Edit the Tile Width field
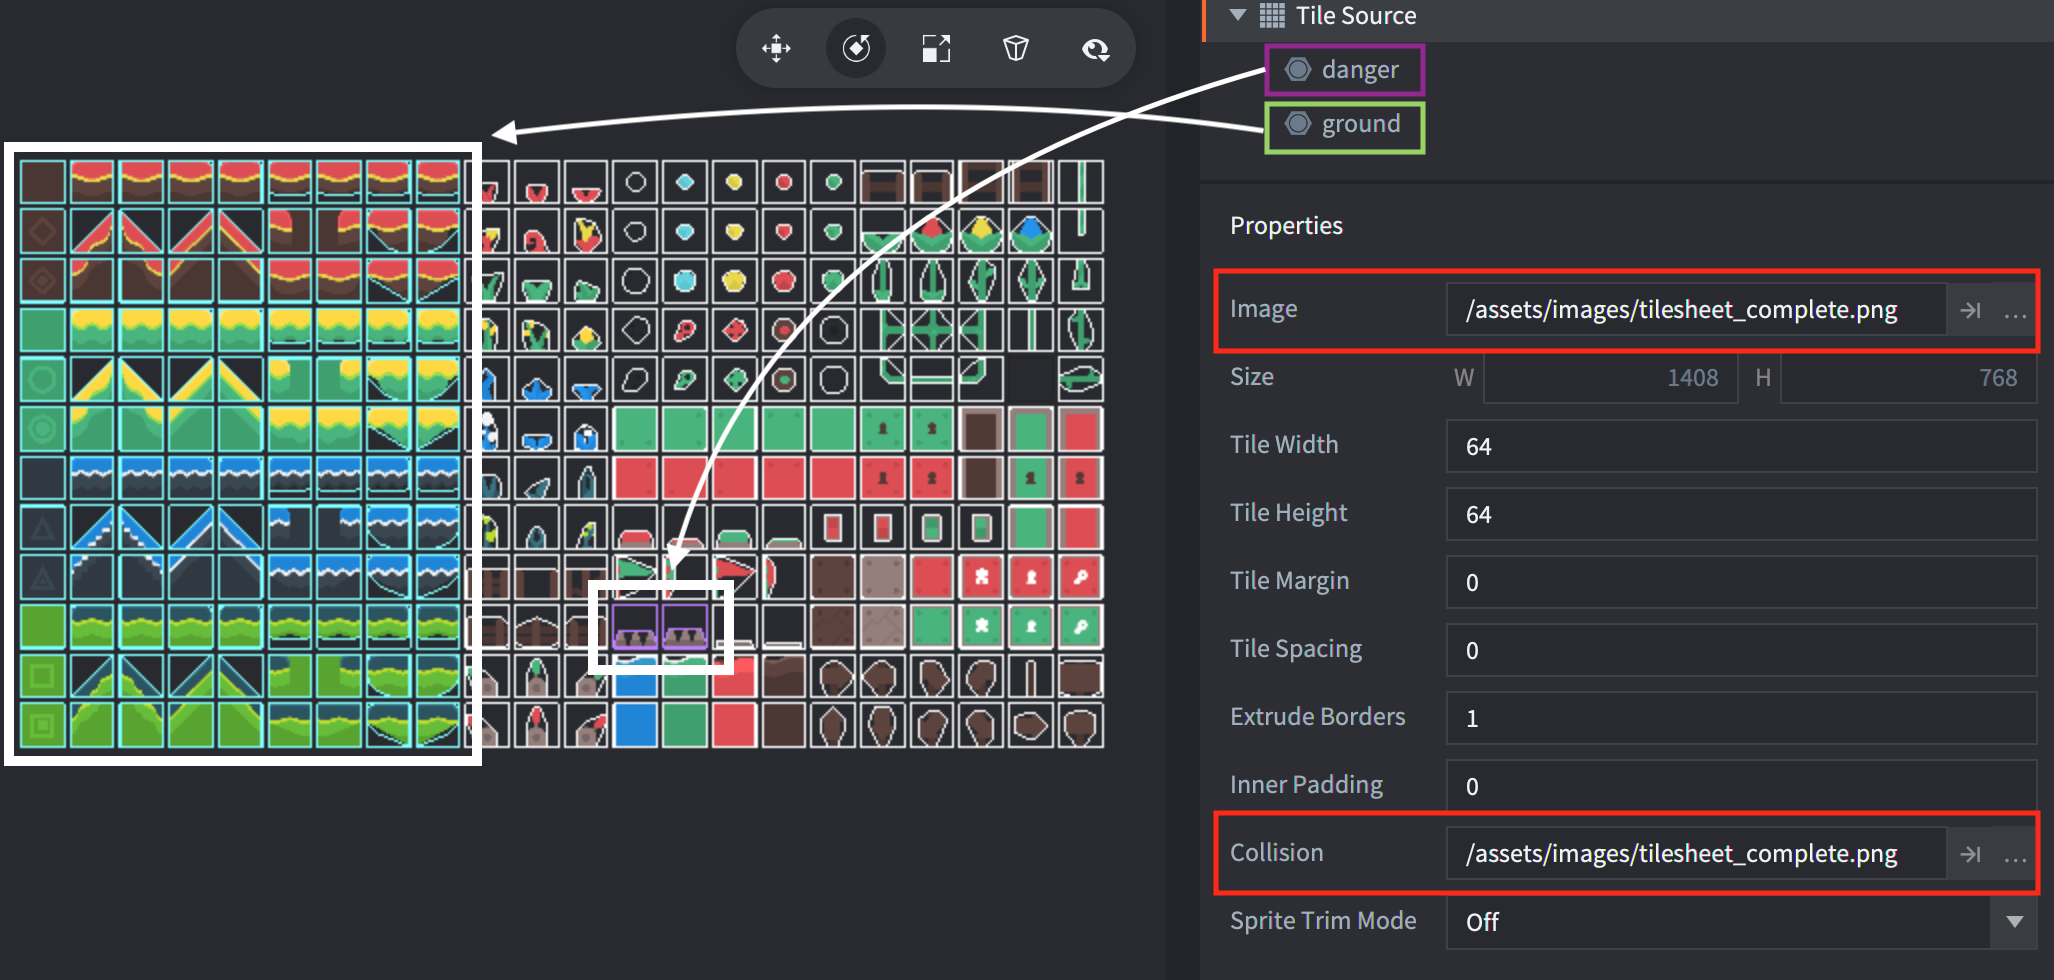The height and width of the screenshot is (980, 2054). coord(1741,446)
